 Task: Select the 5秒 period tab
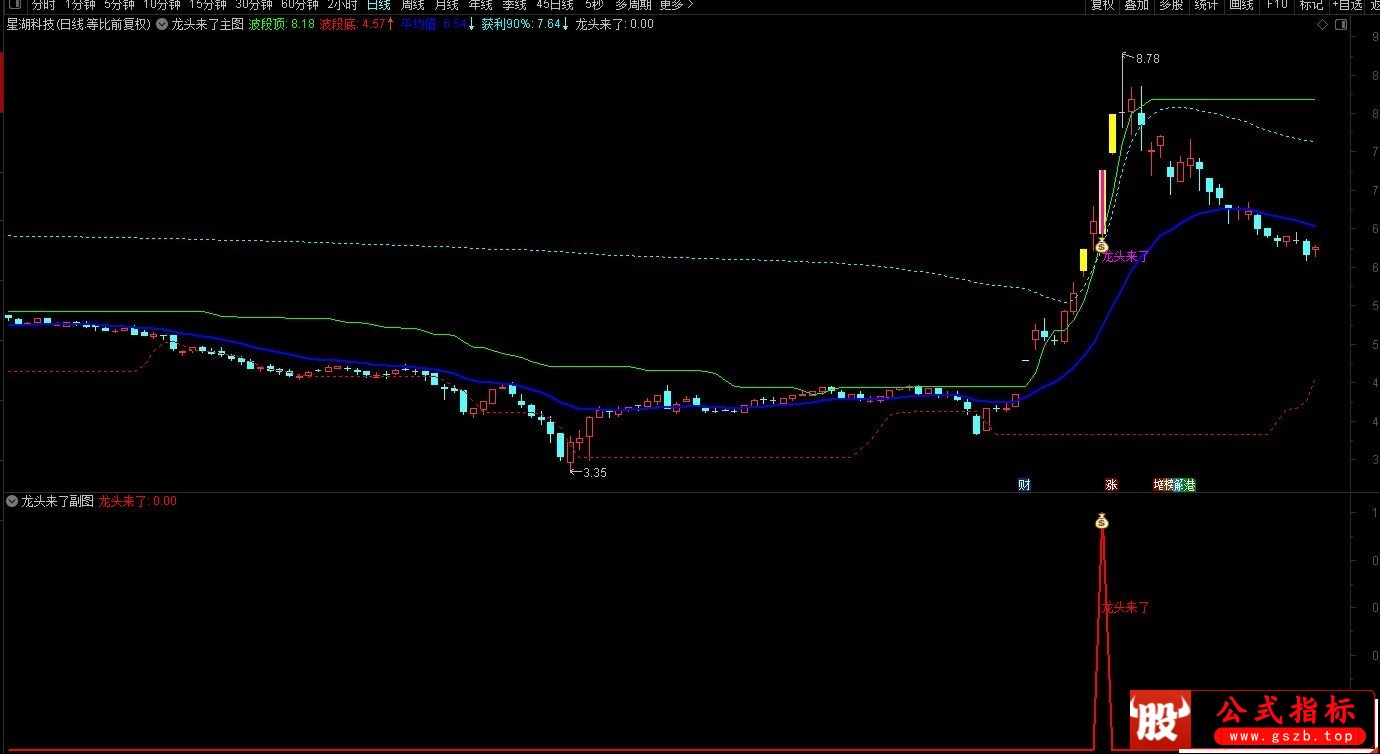594,5
